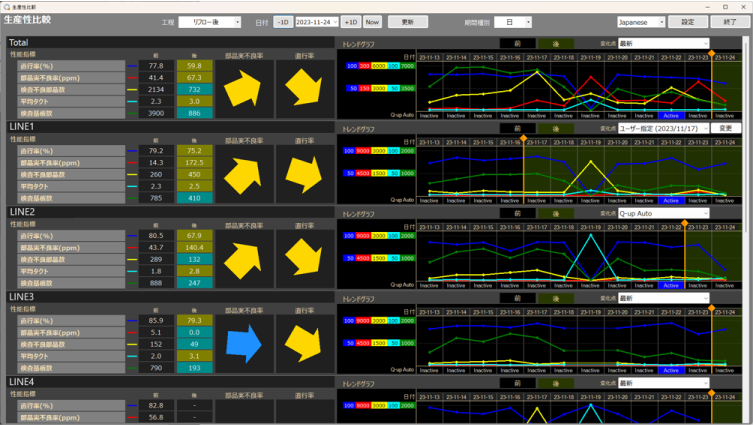Open LINE1's 変化点 ユーザー指定 dropdown
The width and height of the screenshot is (753, 425).
(x=663, y=128)
